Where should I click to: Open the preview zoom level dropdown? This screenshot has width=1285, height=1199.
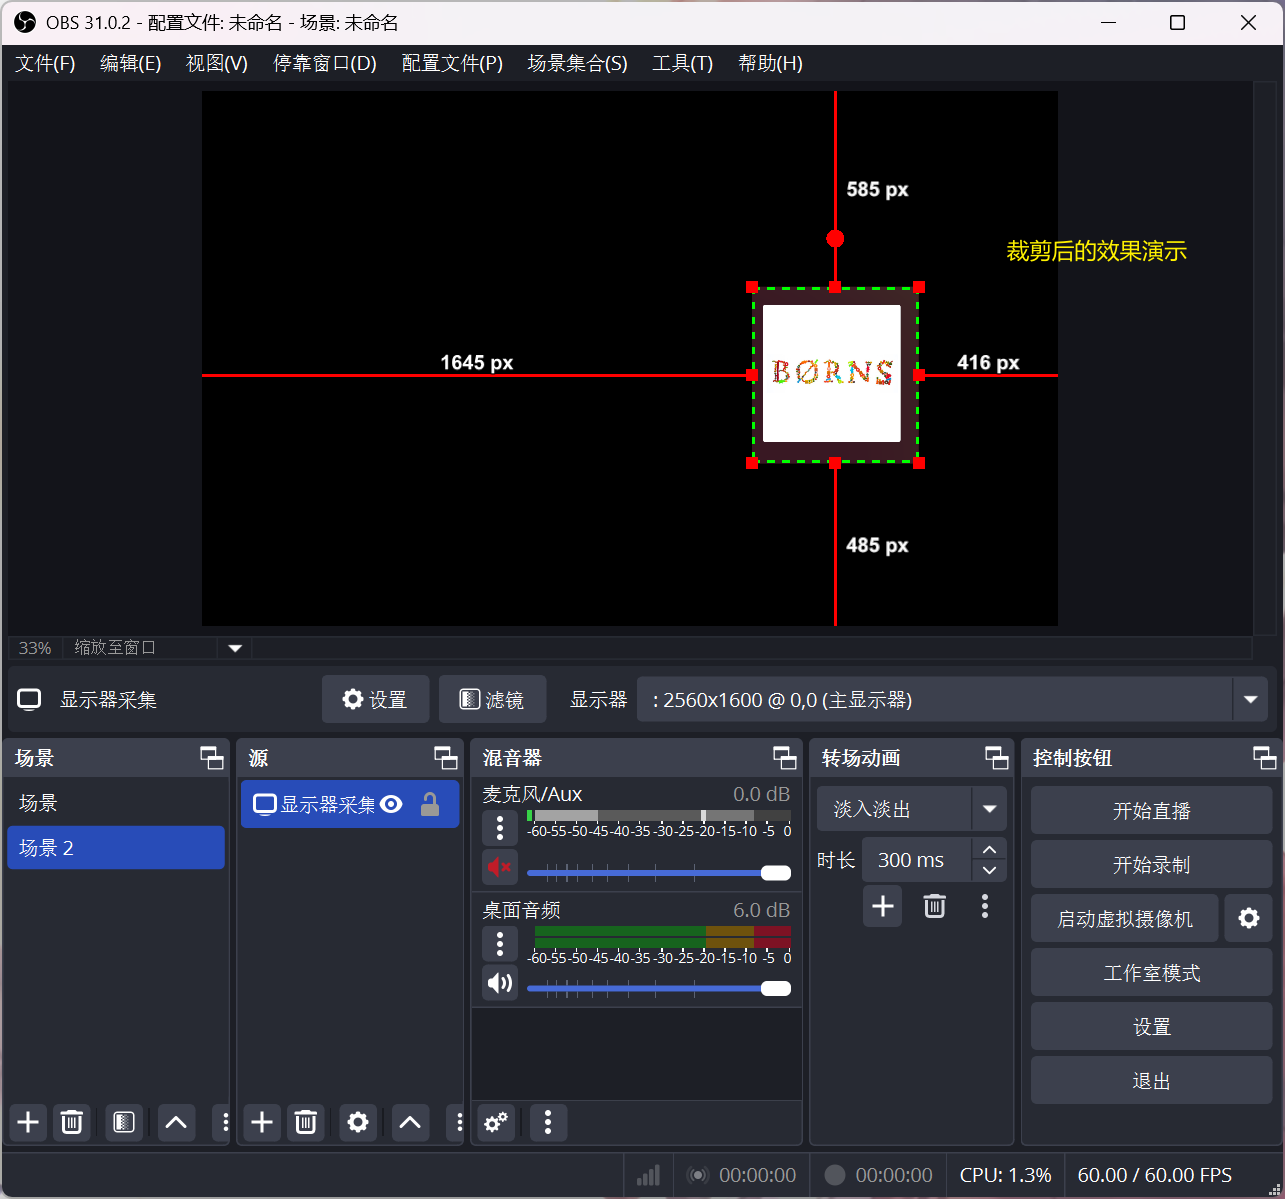235,648
